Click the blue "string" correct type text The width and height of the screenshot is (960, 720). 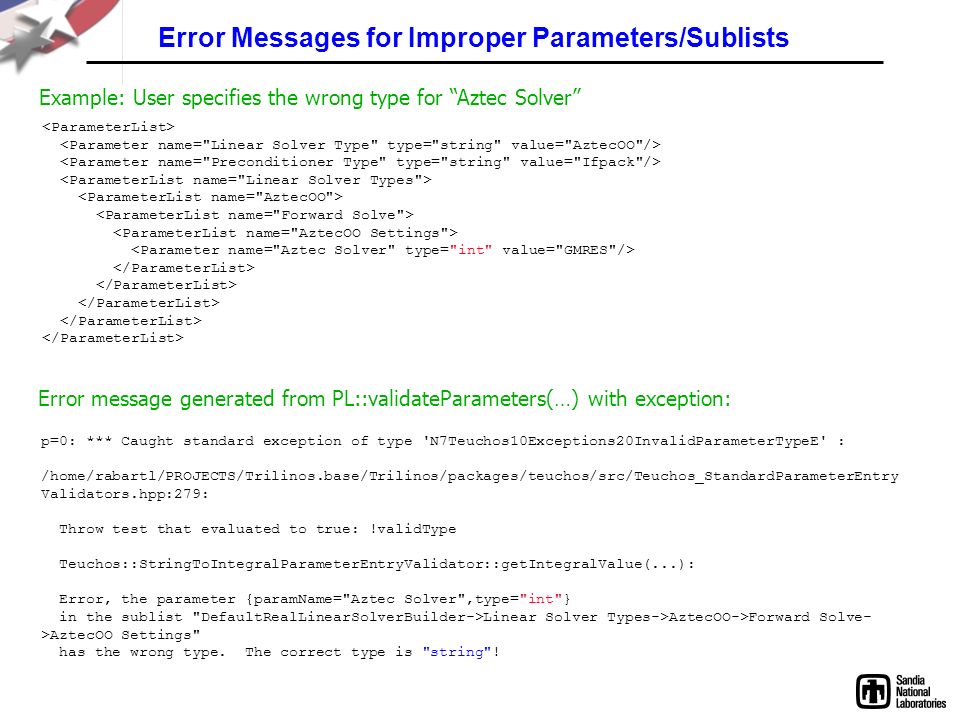pyautogui.click(x=457, y=652)
